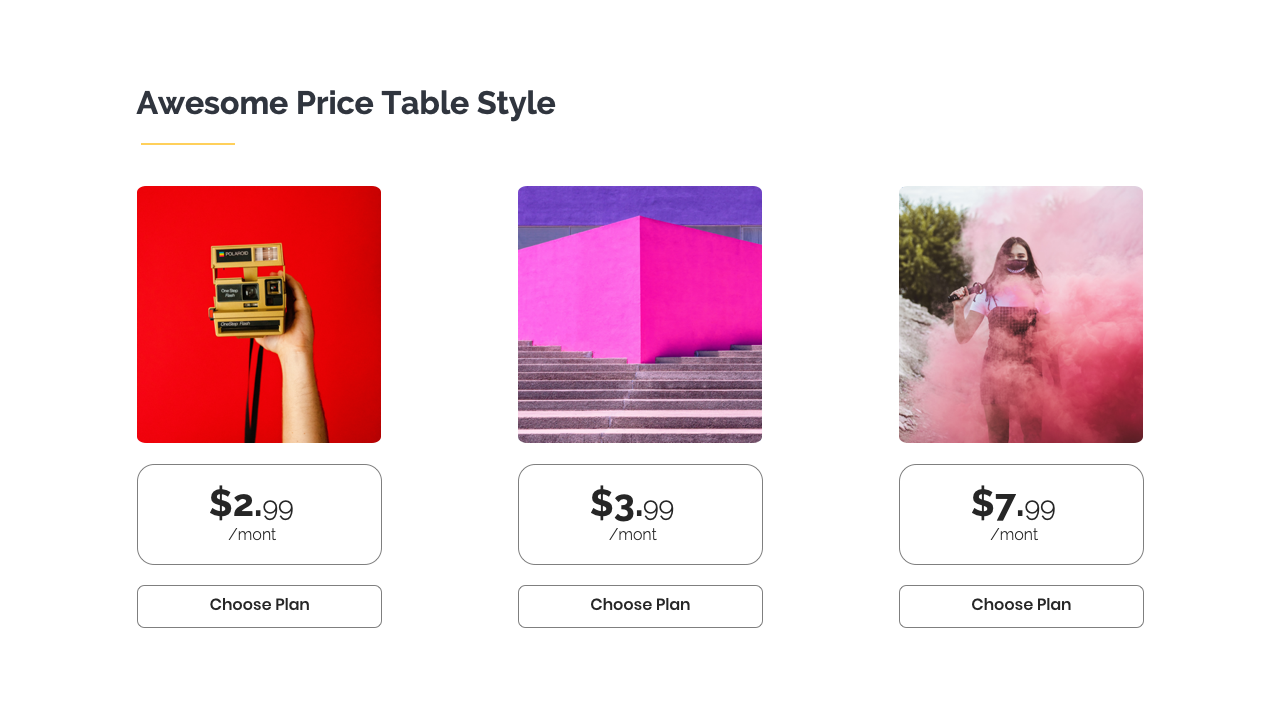Click Choose Plan under the $3.99 price
This screenshot has width=1280, height=720.
pyautogui.click(x=640, y=606)
